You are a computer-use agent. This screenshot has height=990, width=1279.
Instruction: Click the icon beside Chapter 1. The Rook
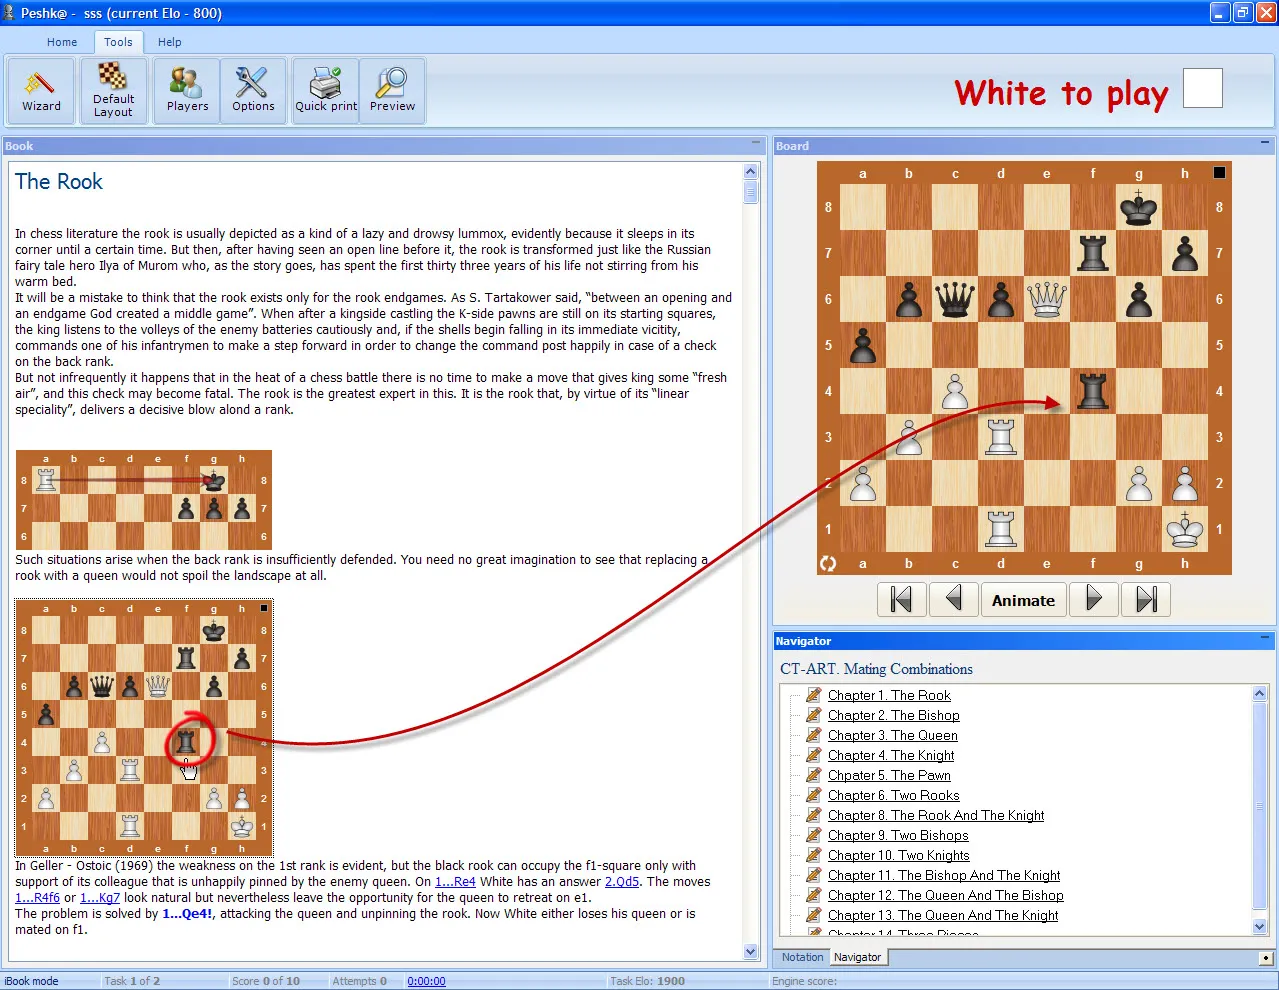point(814,695)
